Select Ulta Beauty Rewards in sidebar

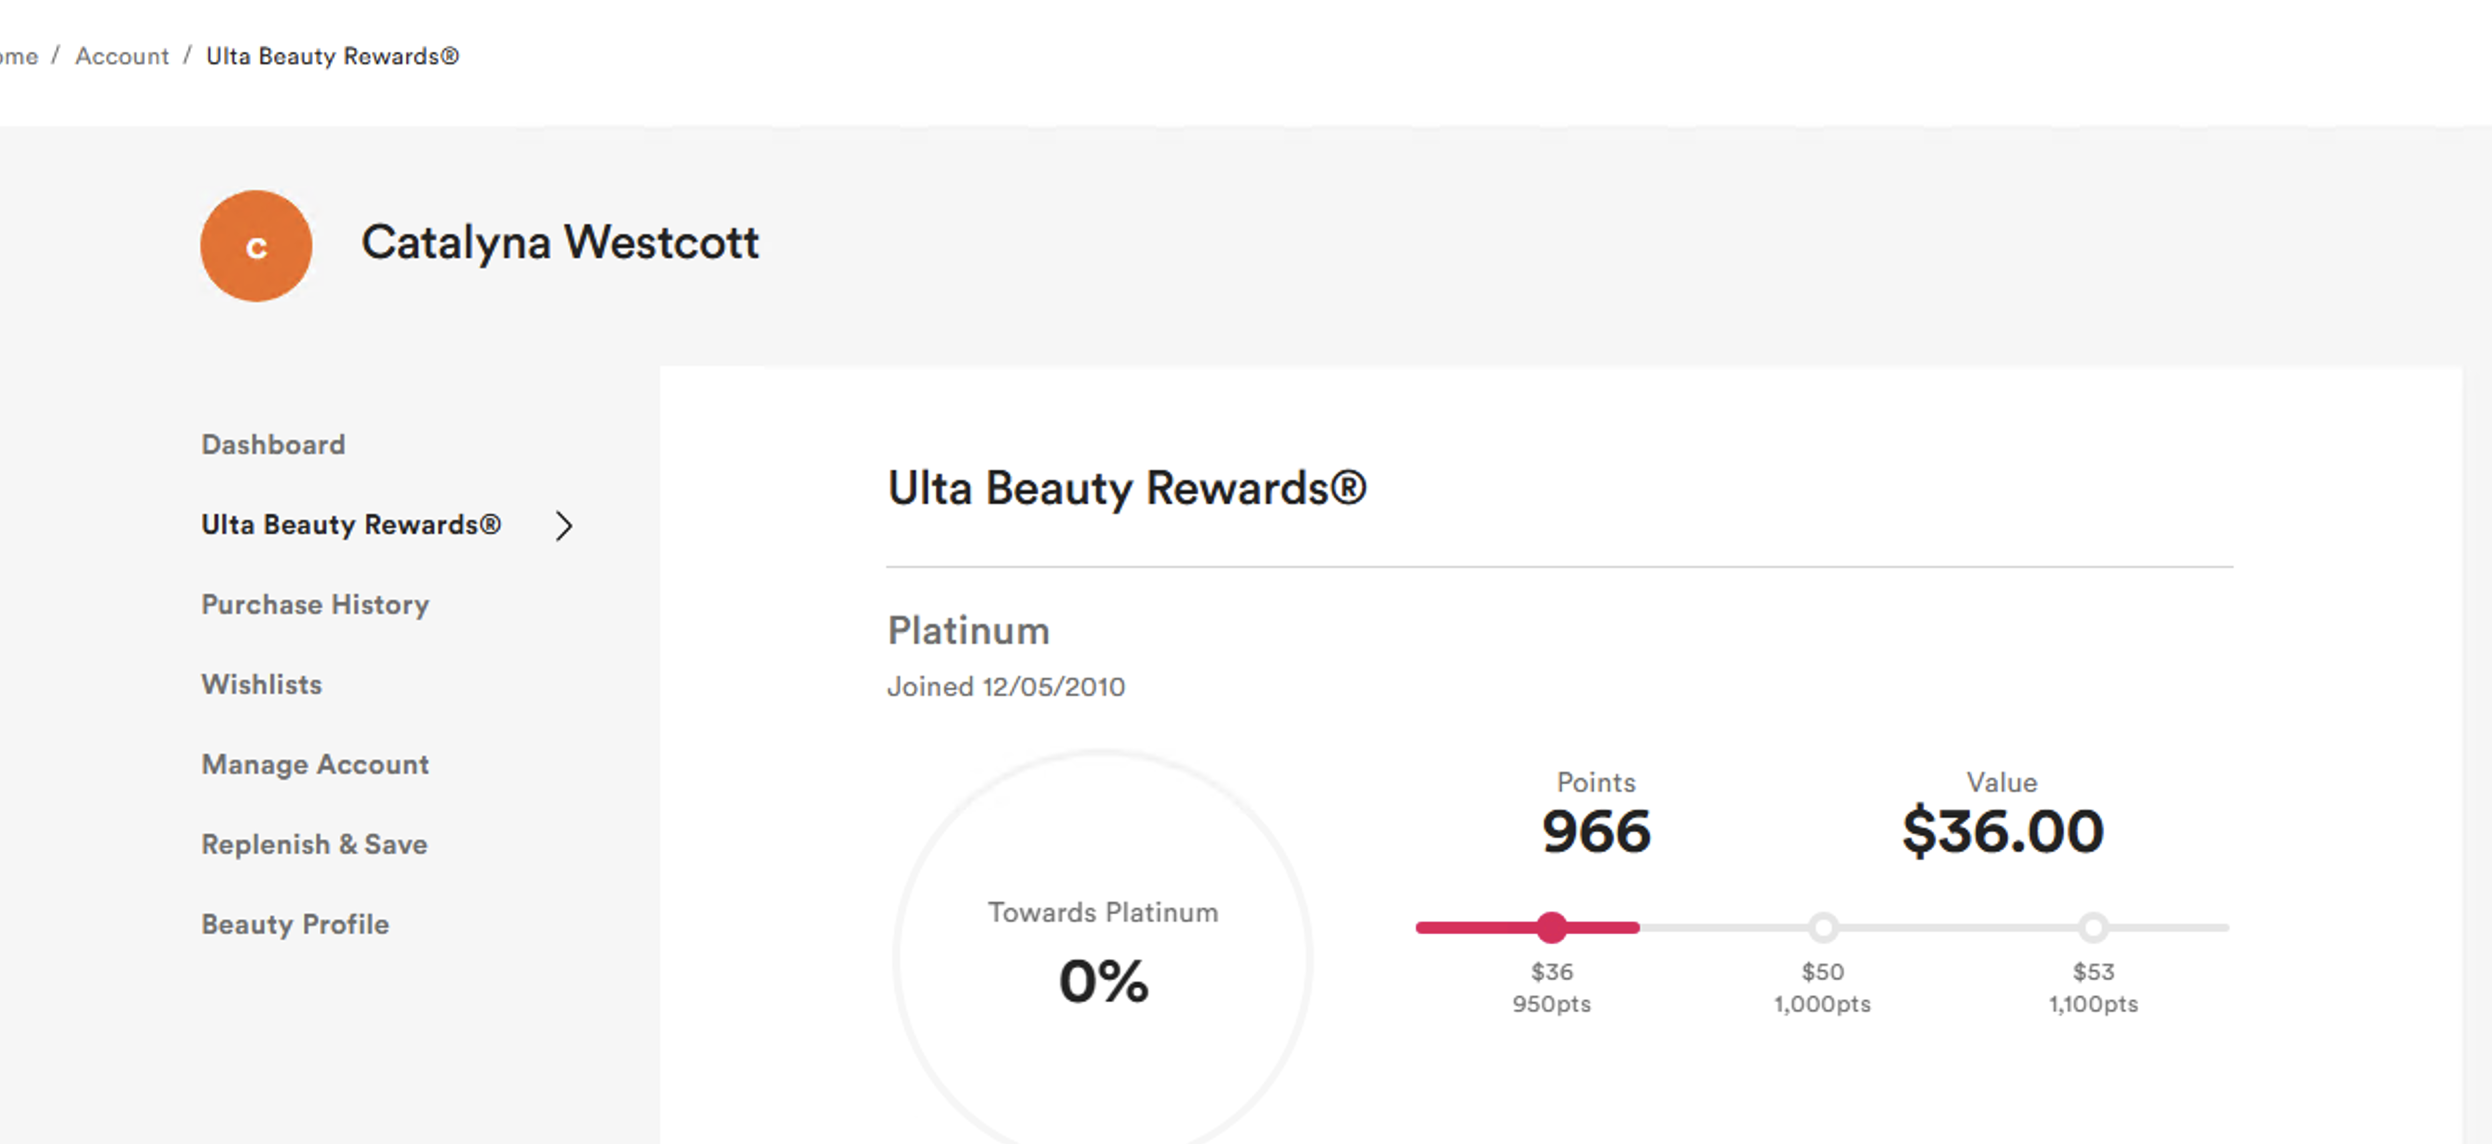point(351,525)
